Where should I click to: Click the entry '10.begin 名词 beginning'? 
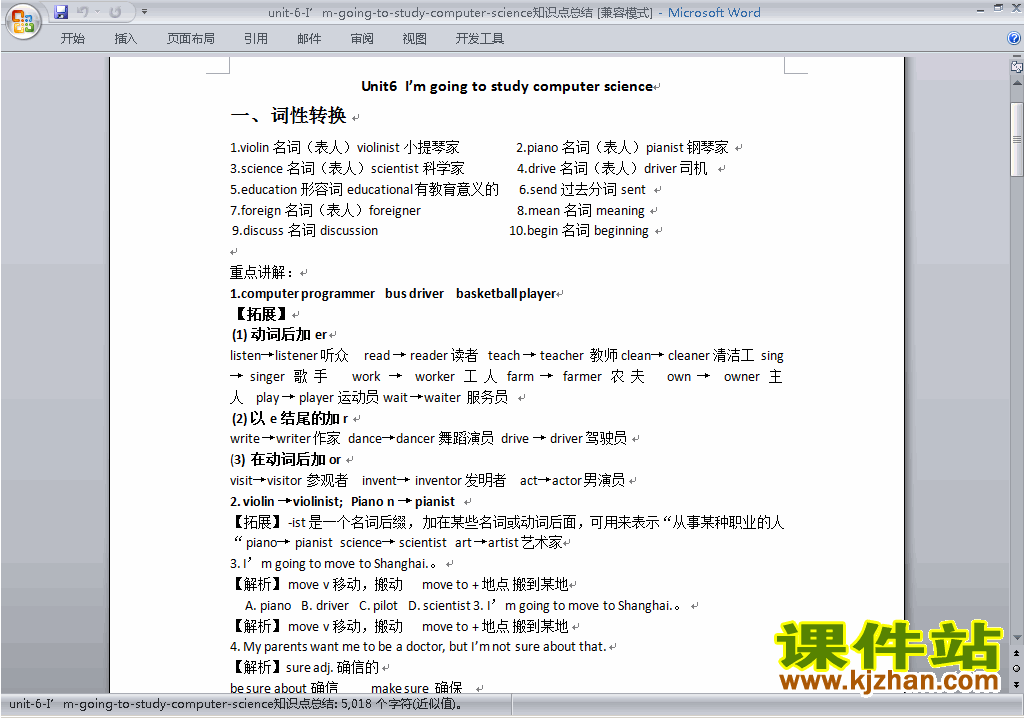click(579, 231)
